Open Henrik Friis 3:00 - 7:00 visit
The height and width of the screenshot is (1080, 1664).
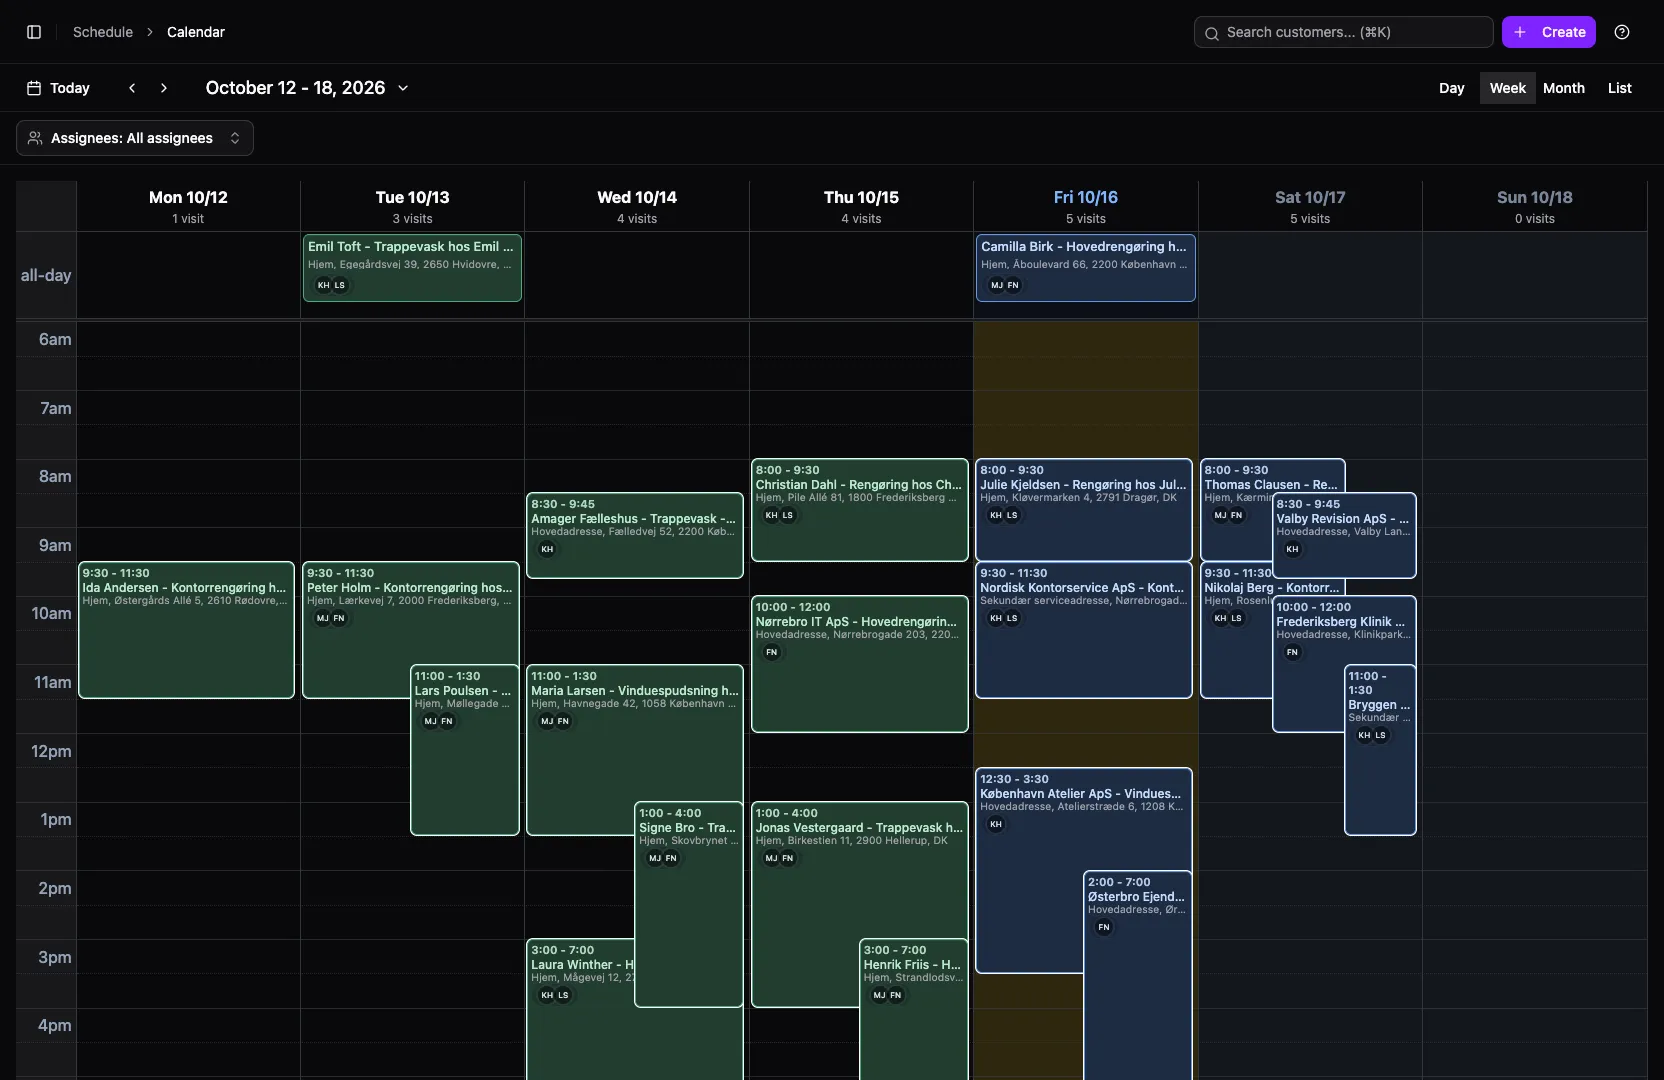(914, 1010)
